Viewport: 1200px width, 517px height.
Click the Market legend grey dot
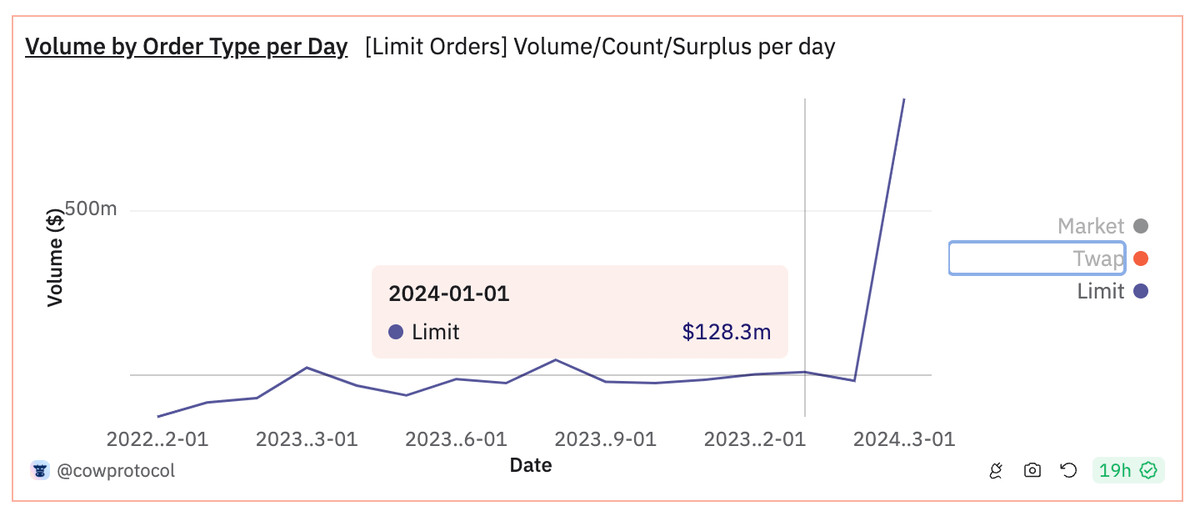pyautogui.click(x=1141, y=227)
